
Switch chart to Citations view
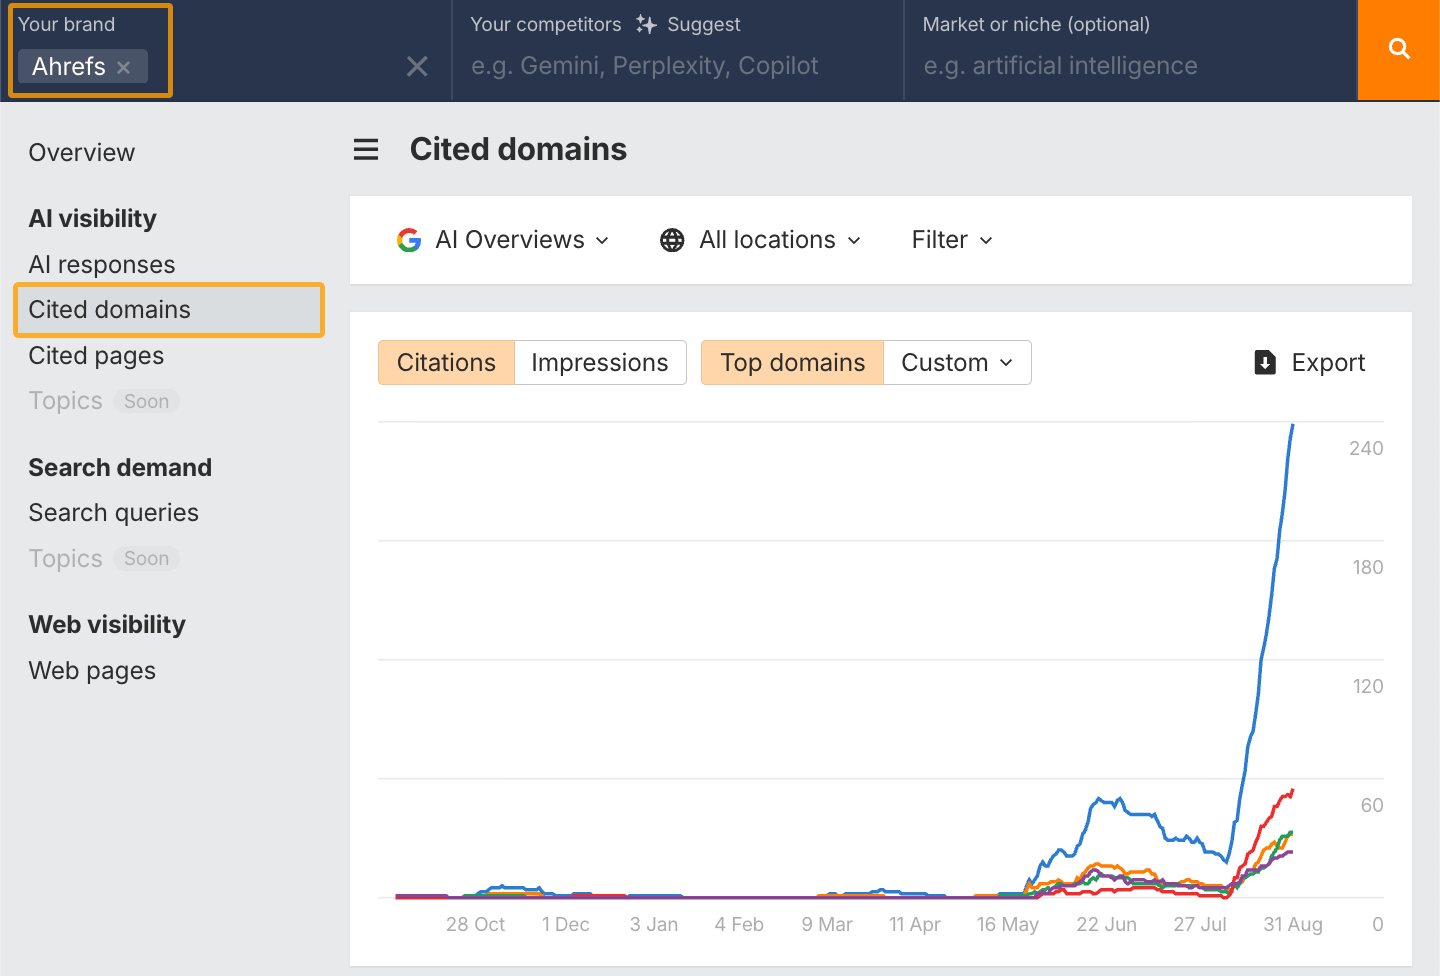[446, 362]
